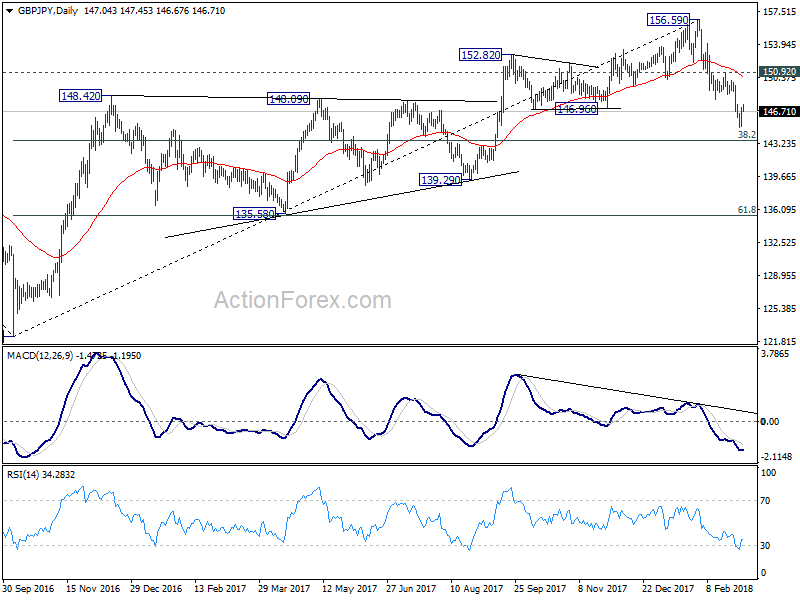Click the 61.8 Fibonacci level label
Image resolution: width=800 pixels, height=600 pixels.
[746, 210]
